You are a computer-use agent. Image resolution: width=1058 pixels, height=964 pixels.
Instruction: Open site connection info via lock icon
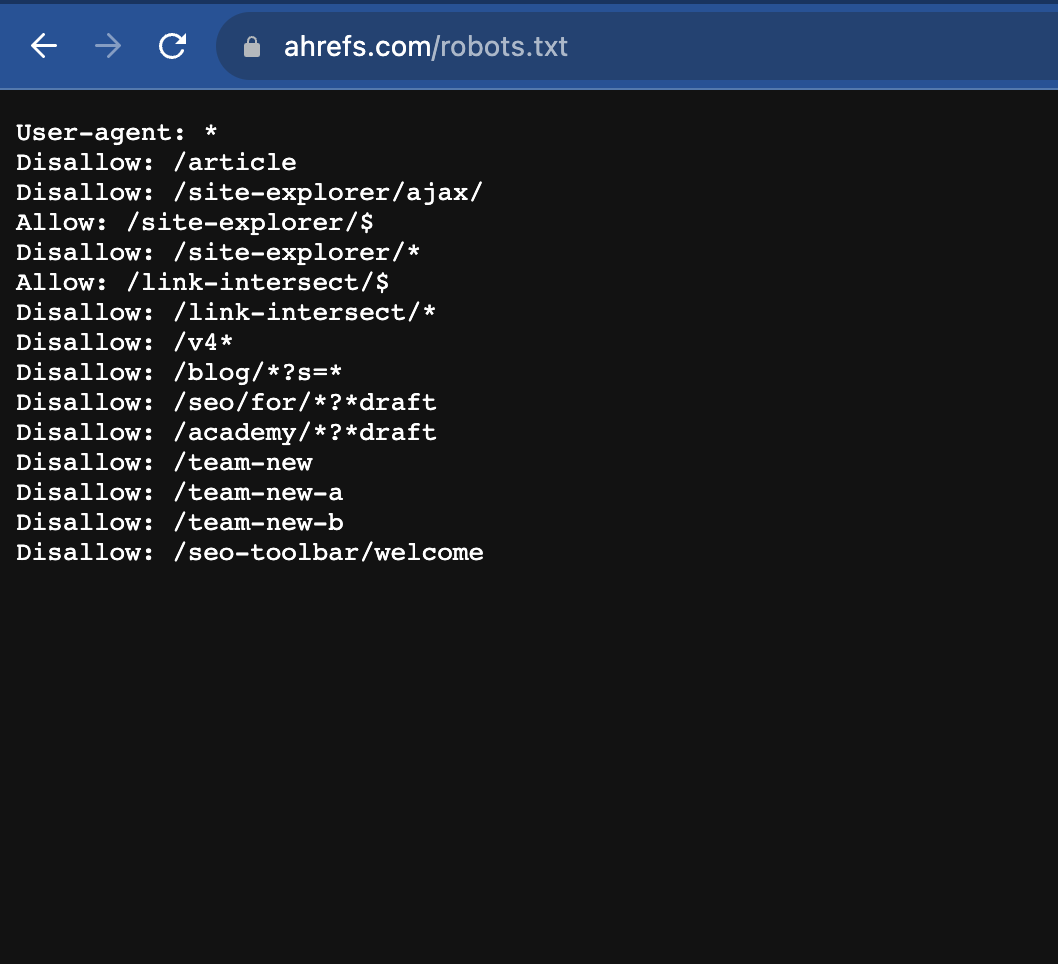click(251, 45)
